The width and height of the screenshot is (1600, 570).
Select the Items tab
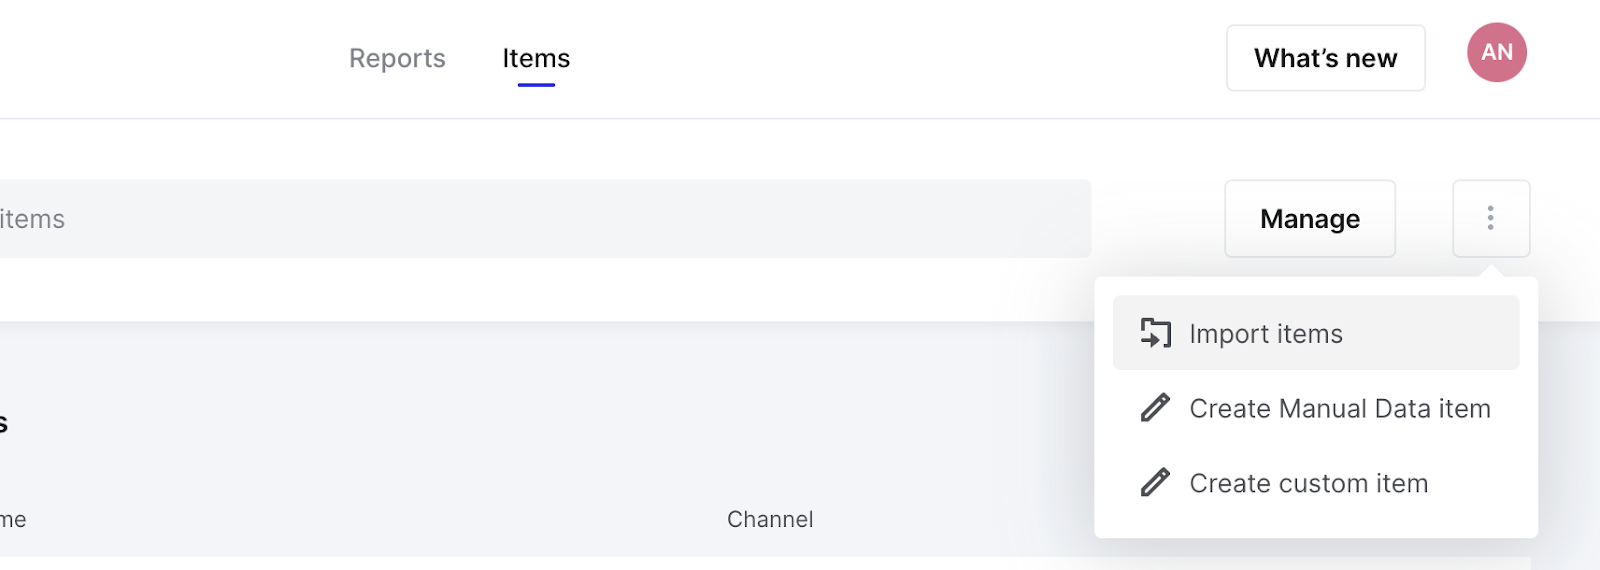click(536, 58)
